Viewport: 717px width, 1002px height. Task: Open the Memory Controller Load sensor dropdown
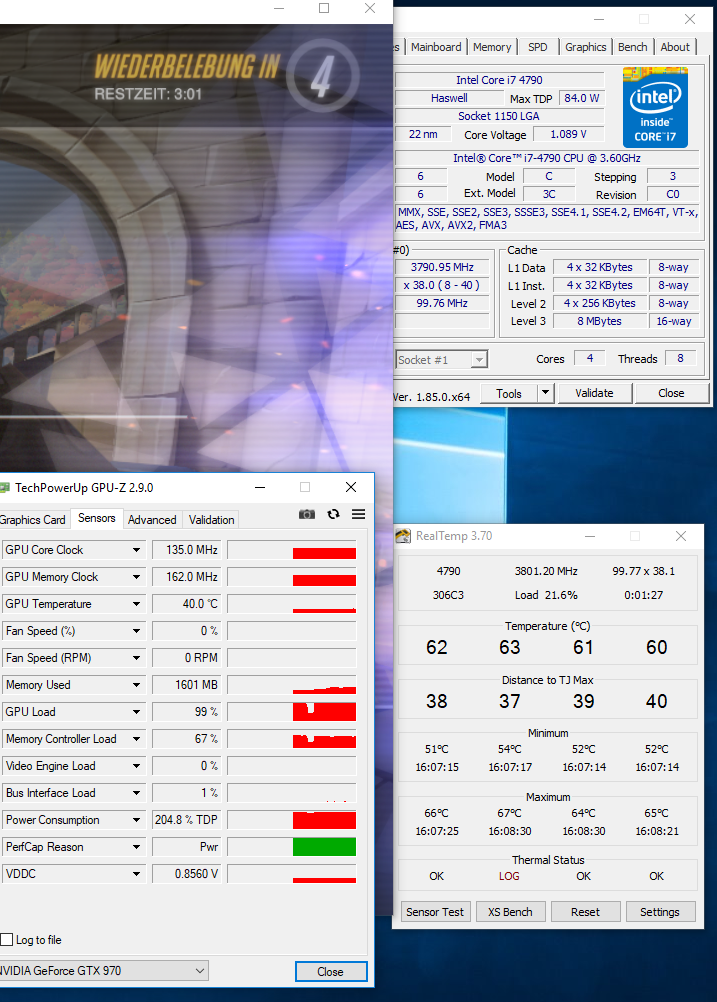point(136,739)
